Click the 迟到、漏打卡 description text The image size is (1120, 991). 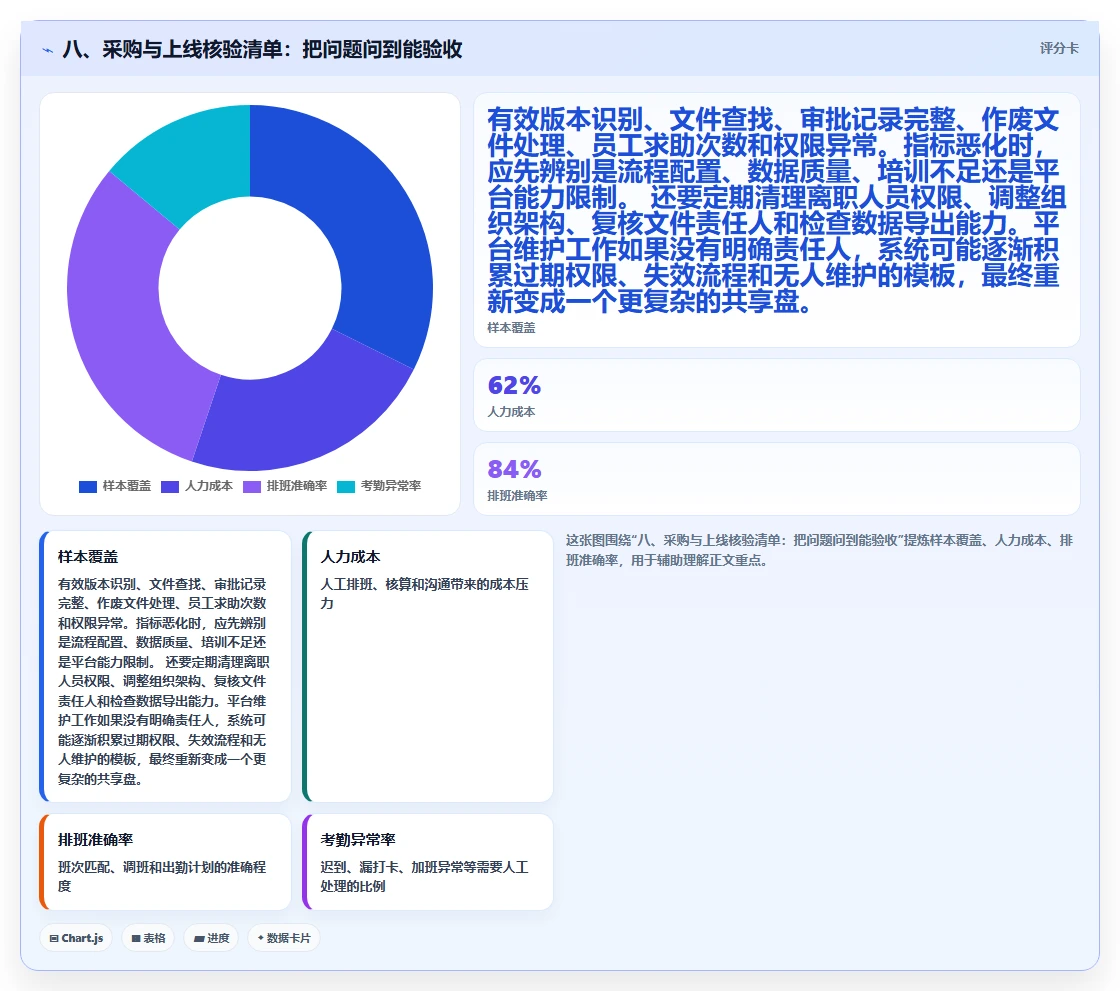(x=424, y=877)
